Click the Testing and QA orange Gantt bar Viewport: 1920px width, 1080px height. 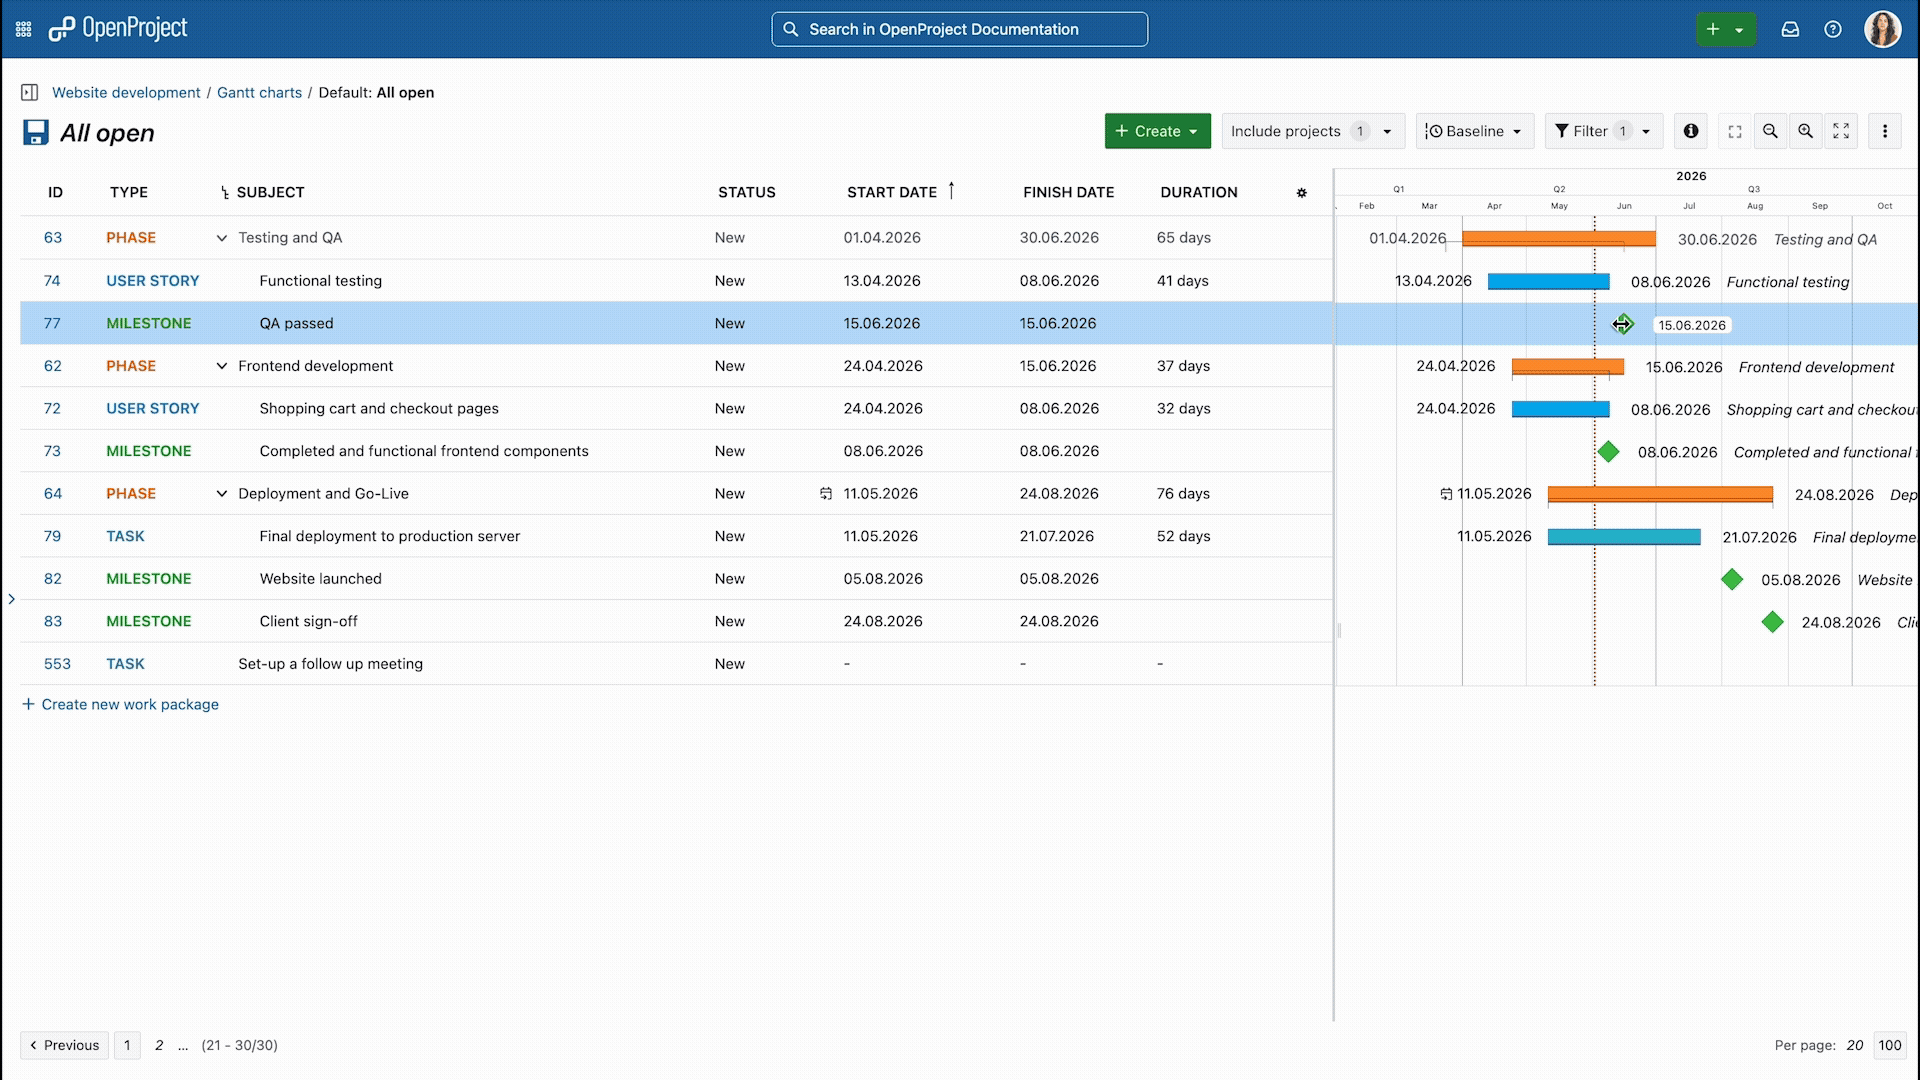point(1559,239)
